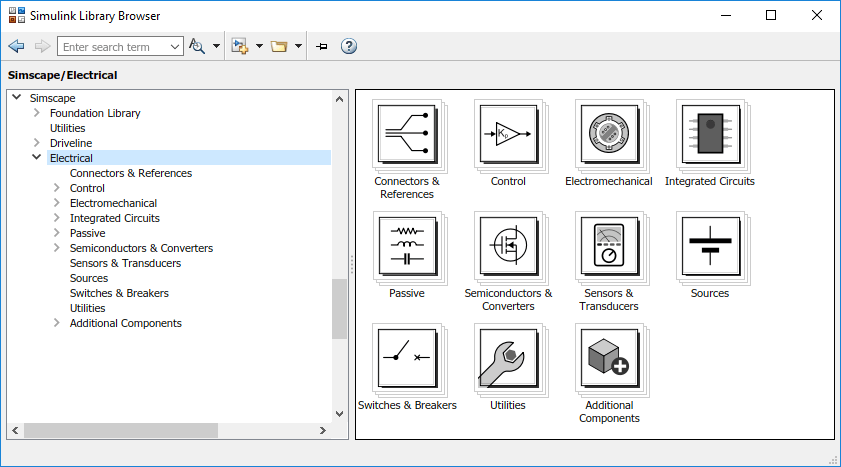This screenshot has width=841, height=467.
Task: Open the Sources library icon
Action: (x=711, y=246)
